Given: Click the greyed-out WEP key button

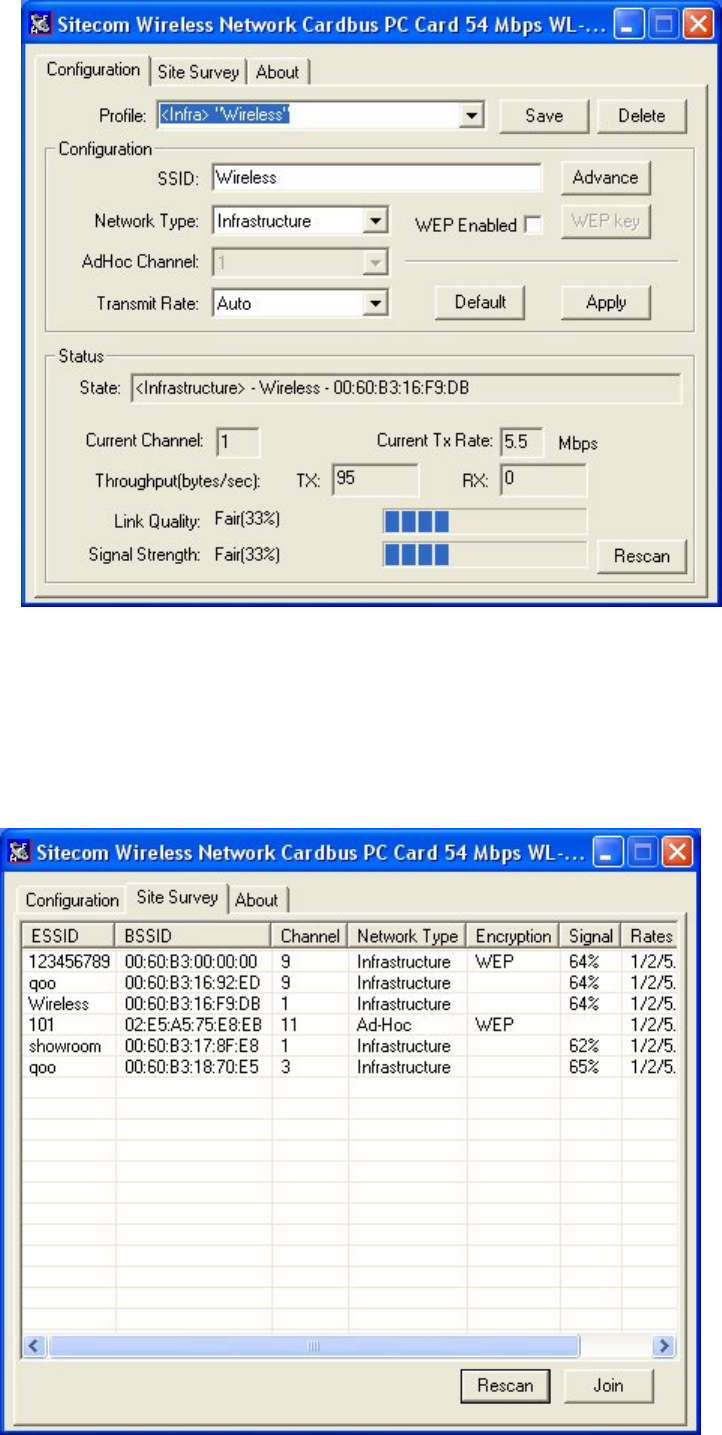Looking at the screenshot, I should (605, 221).
